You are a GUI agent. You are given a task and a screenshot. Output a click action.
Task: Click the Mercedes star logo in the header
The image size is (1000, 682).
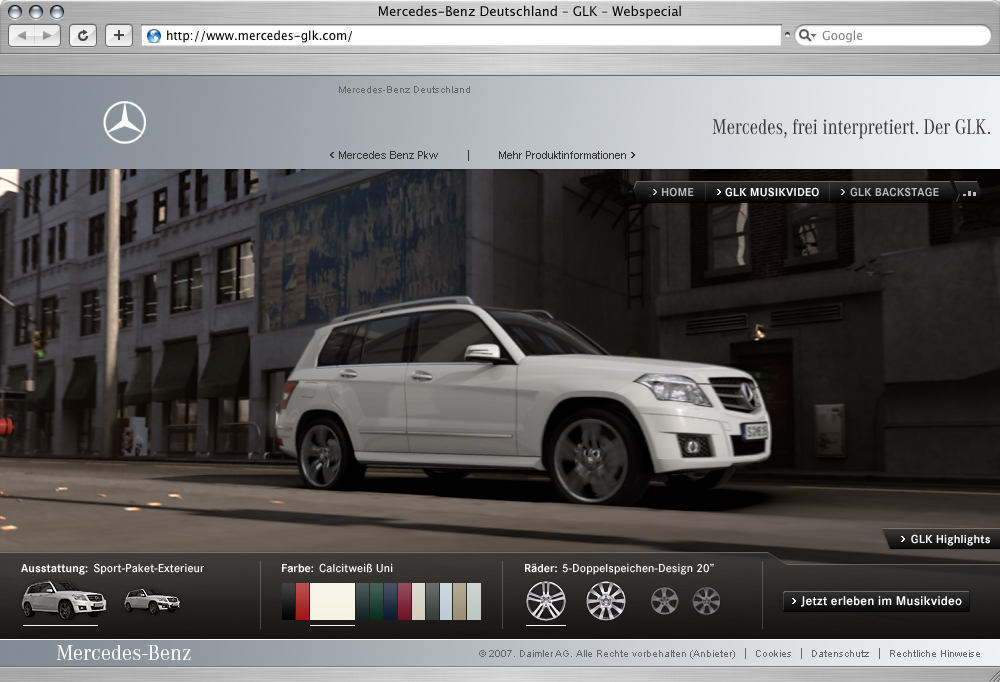coord(125,122)
